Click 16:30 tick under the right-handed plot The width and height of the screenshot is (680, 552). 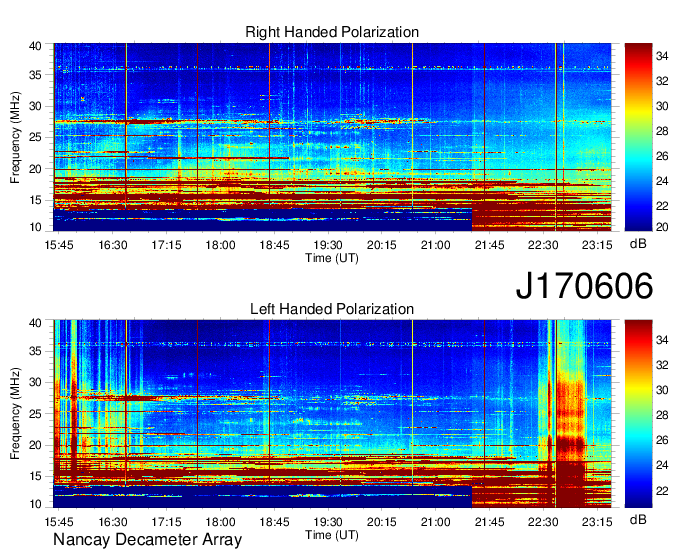click(x=113, y=245)
